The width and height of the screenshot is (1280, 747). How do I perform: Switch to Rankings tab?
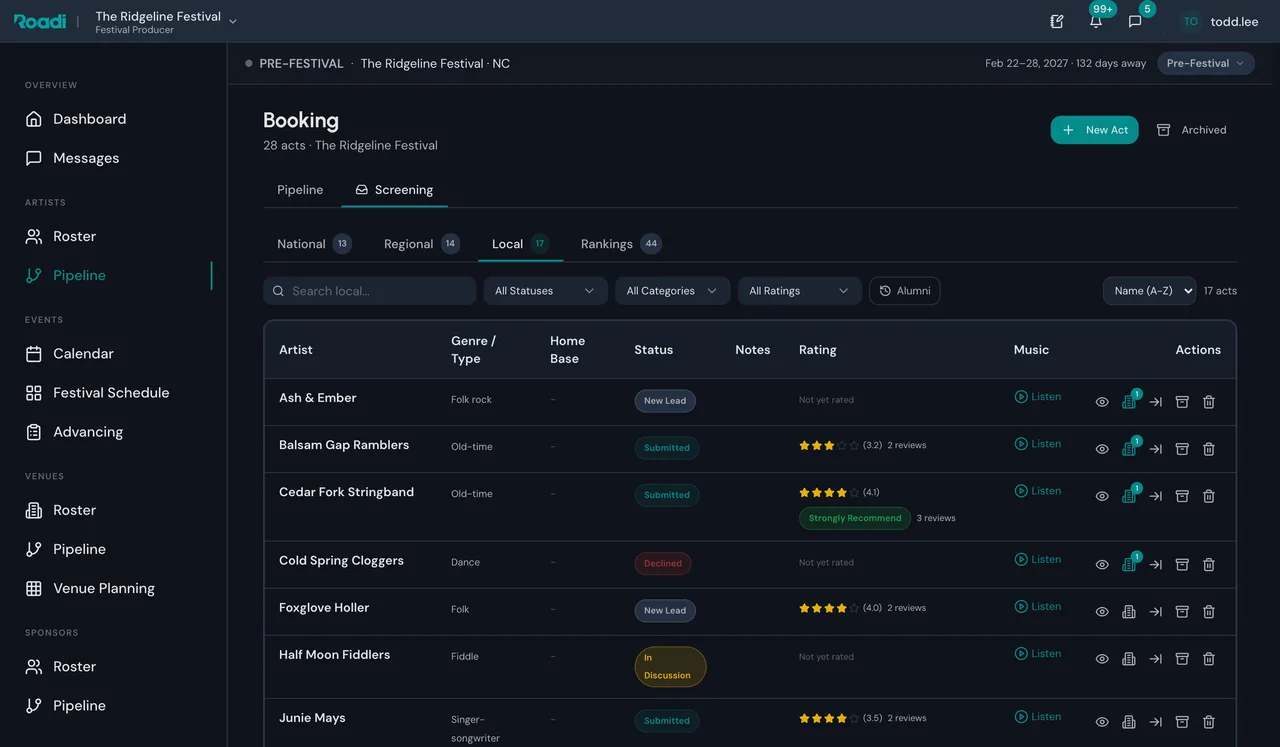point(621,244)
